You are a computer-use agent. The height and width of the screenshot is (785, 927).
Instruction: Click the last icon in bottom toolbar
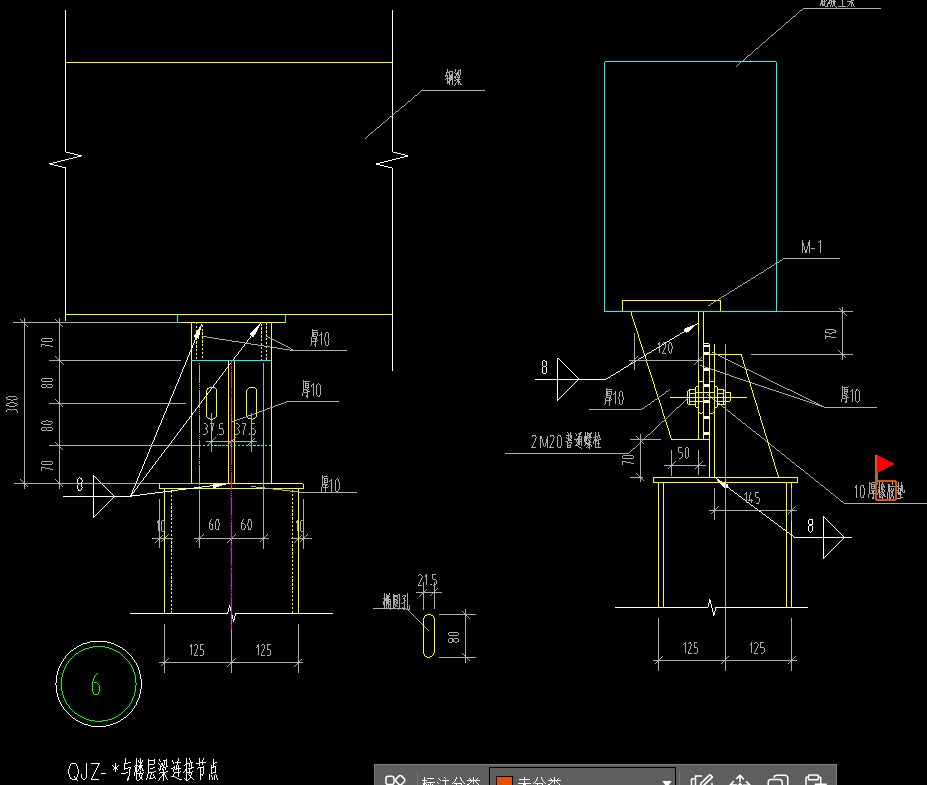coord(815,780)
